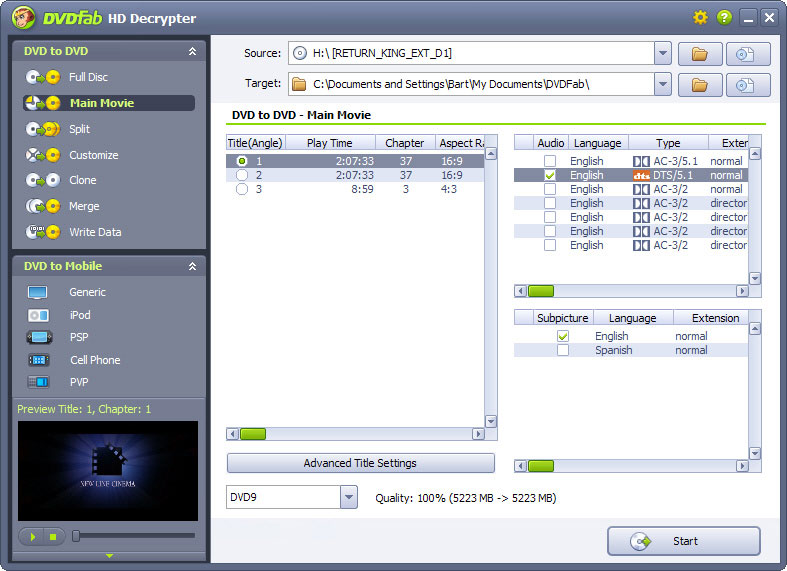
Task: Click the Write Data disc icon
Action: tap(43, 232)
